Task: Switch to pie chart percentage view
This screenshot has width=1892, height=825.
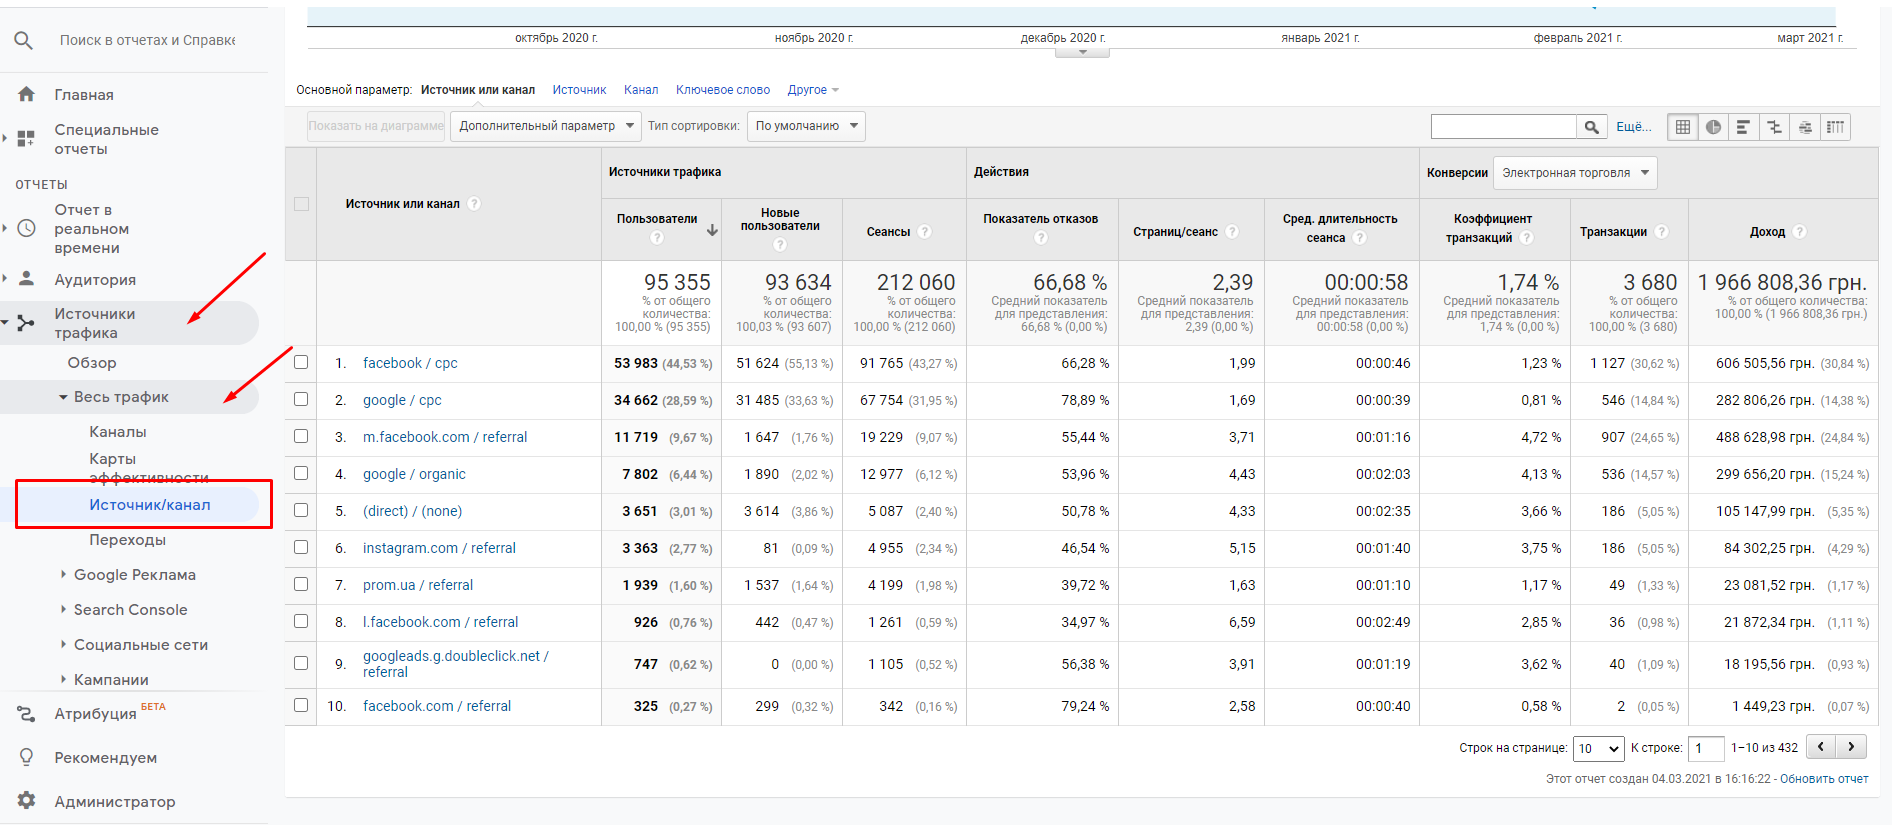Action: (x=1714, y=127)
